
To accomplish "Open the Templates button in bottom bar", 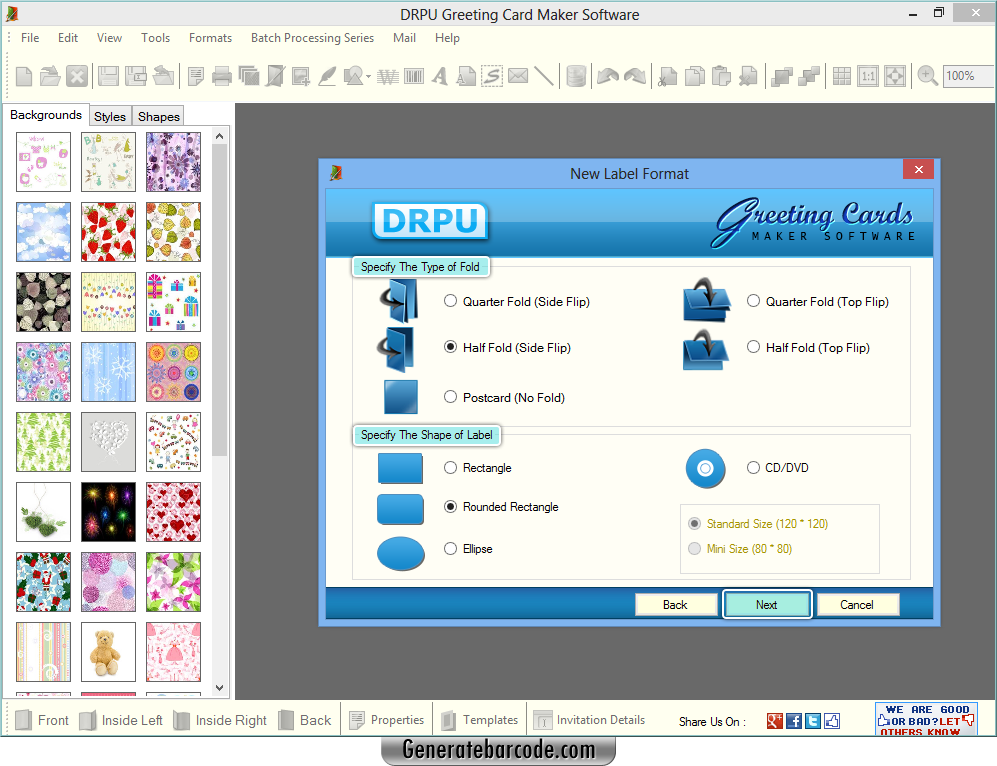I will pos(480,720).
